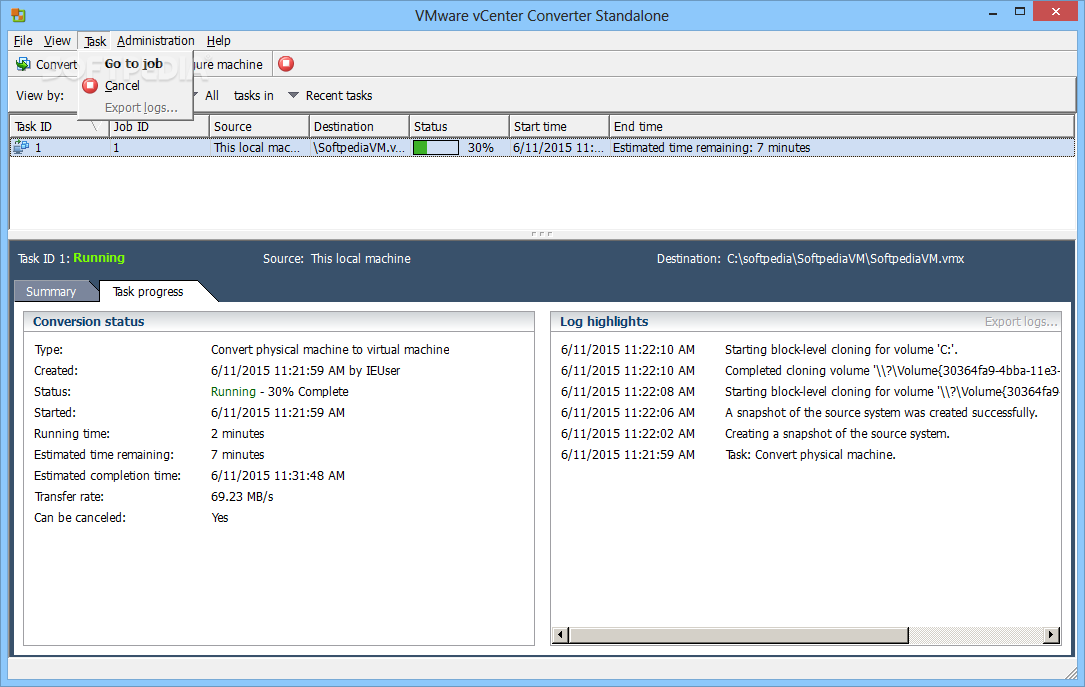Click 'Convert physical machine to virtual machine' type value

coord(330,349)
